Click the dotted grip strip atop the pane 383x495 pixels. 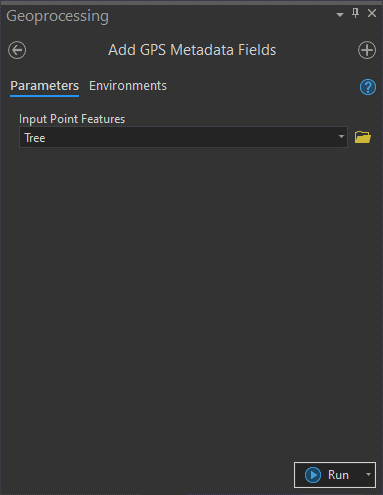click(x=191, y=3)
